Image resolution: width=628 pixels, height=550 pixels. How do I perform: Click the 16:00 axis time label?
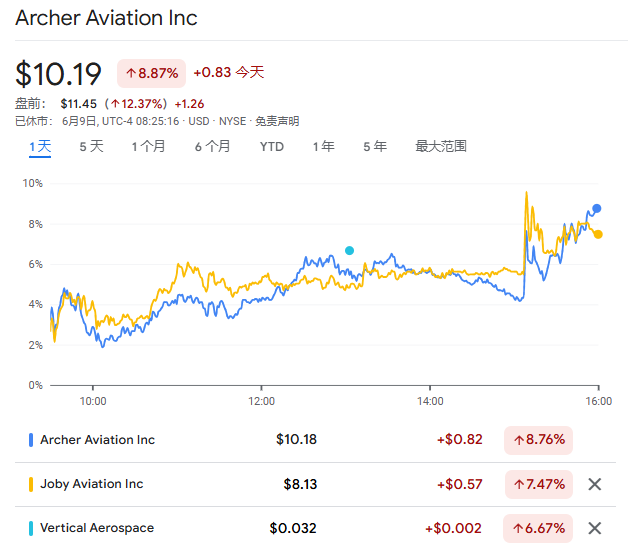click(599, 401)
